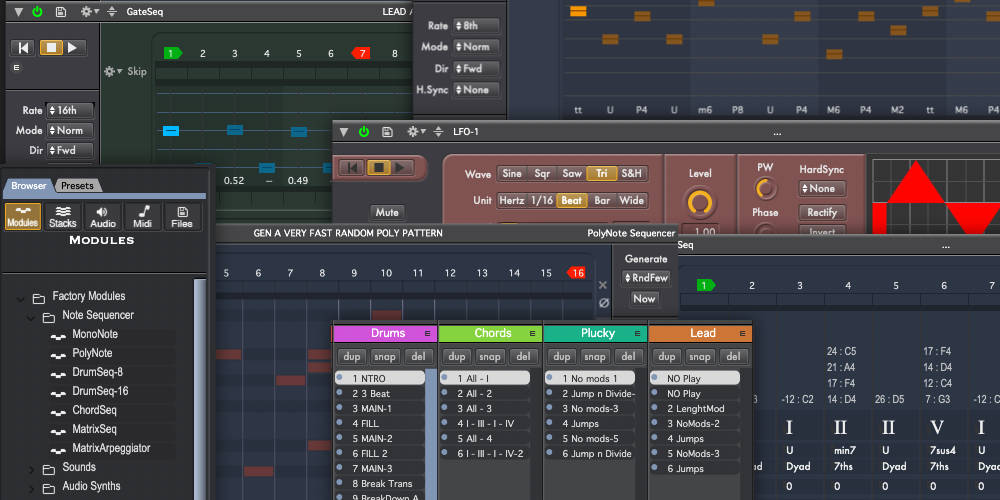Image resolution: width=1000 pixels, height=500 pixels.
Task: Click the Generate Now button
Action: coord(644,298)
